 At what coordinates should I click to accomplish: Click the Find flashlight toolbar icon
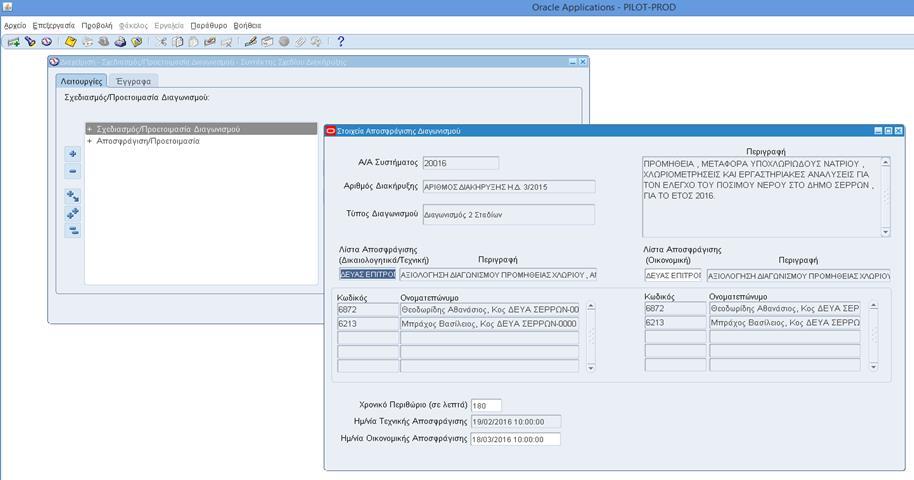click(x=30, y=42)
